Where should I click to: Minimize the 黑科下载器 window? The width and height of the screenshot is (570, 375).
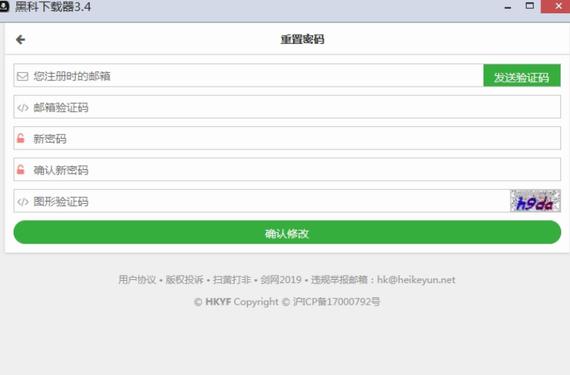508,7
